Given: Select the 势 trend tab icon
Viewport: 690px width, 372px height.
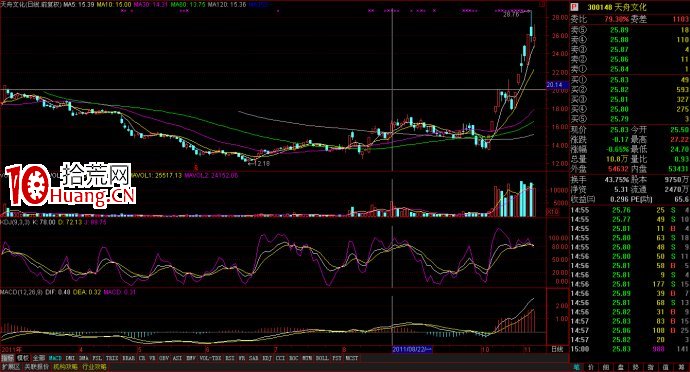Looking at the screenshot, I should pyautogui.click(x=636, y=367).
